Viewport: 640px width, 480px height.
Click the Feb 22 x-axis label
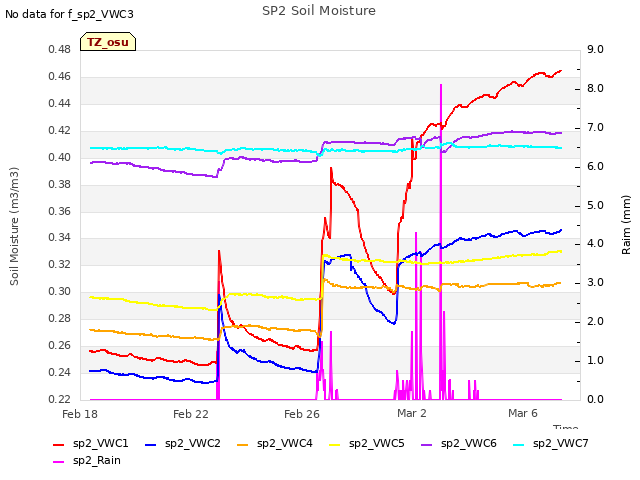191,414
